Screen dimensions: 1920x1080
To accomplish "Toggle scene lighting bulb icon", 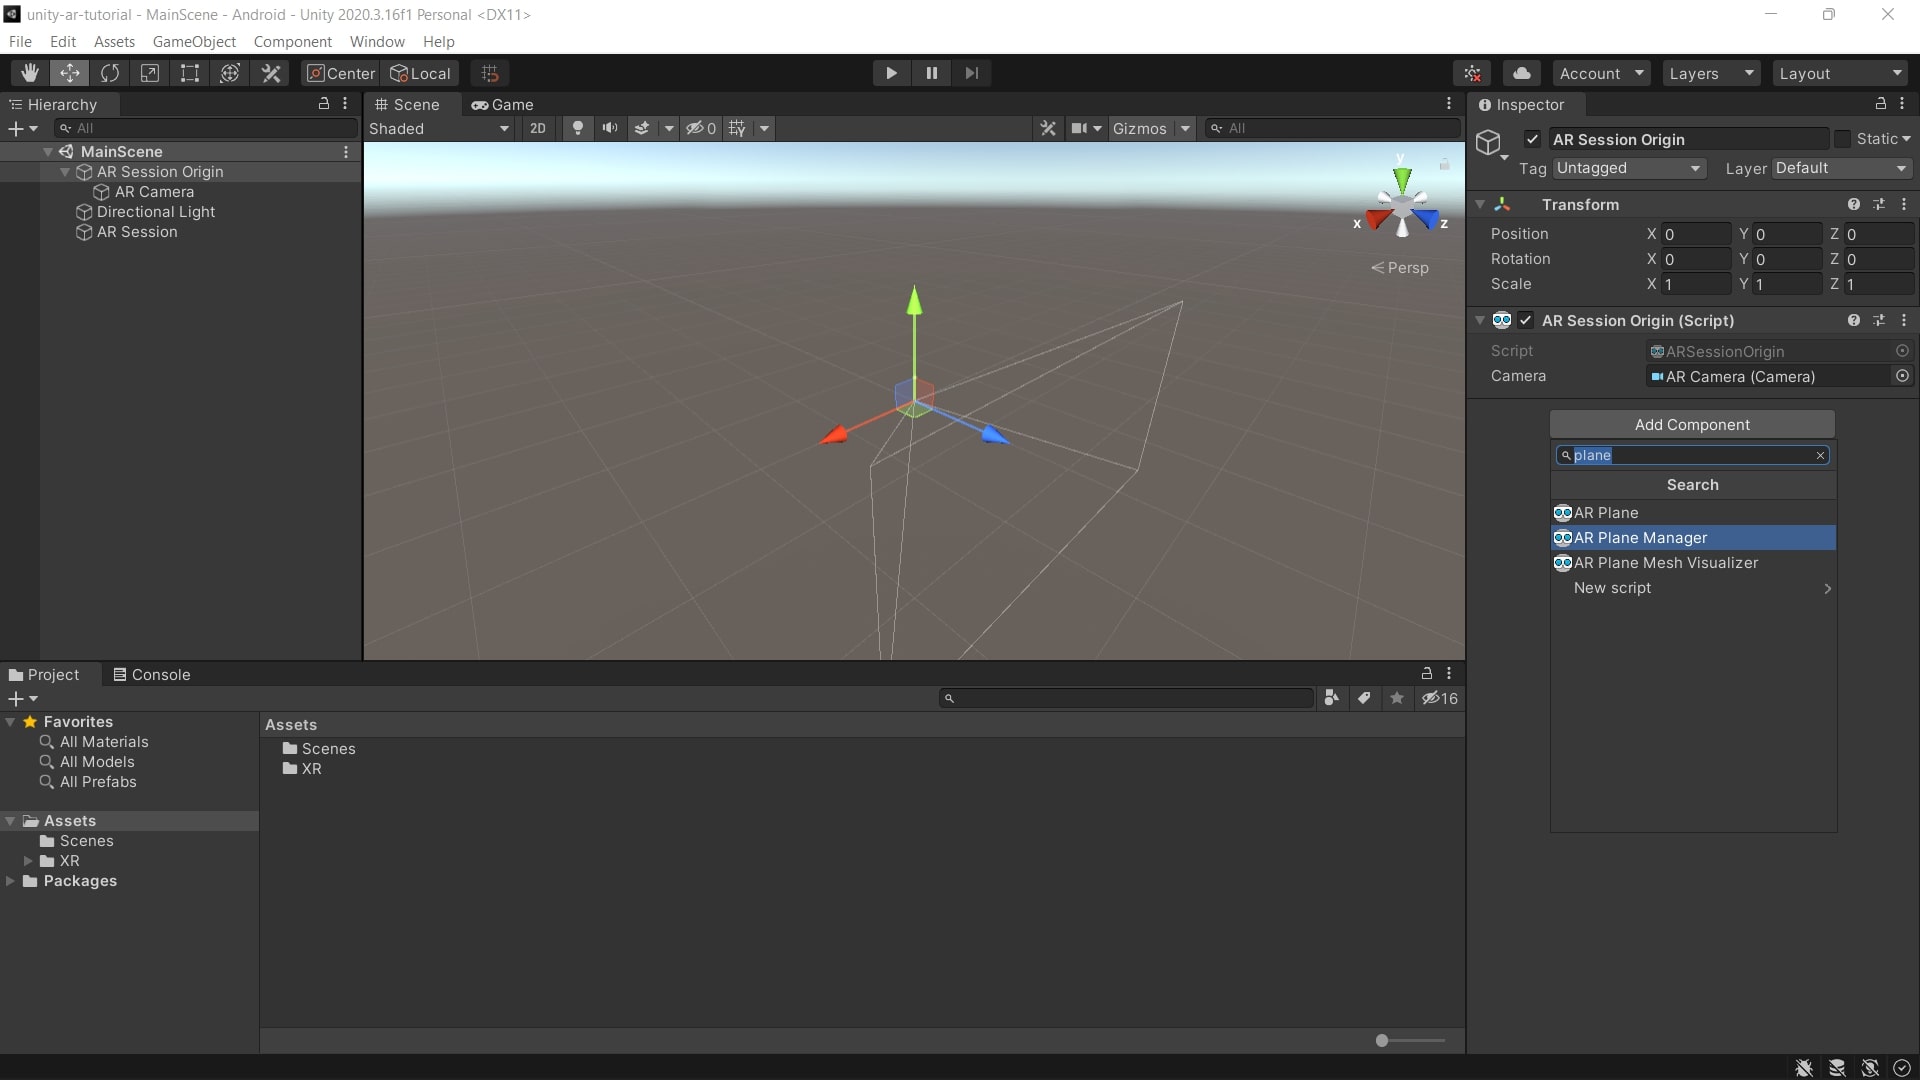I will coord(577,128).
